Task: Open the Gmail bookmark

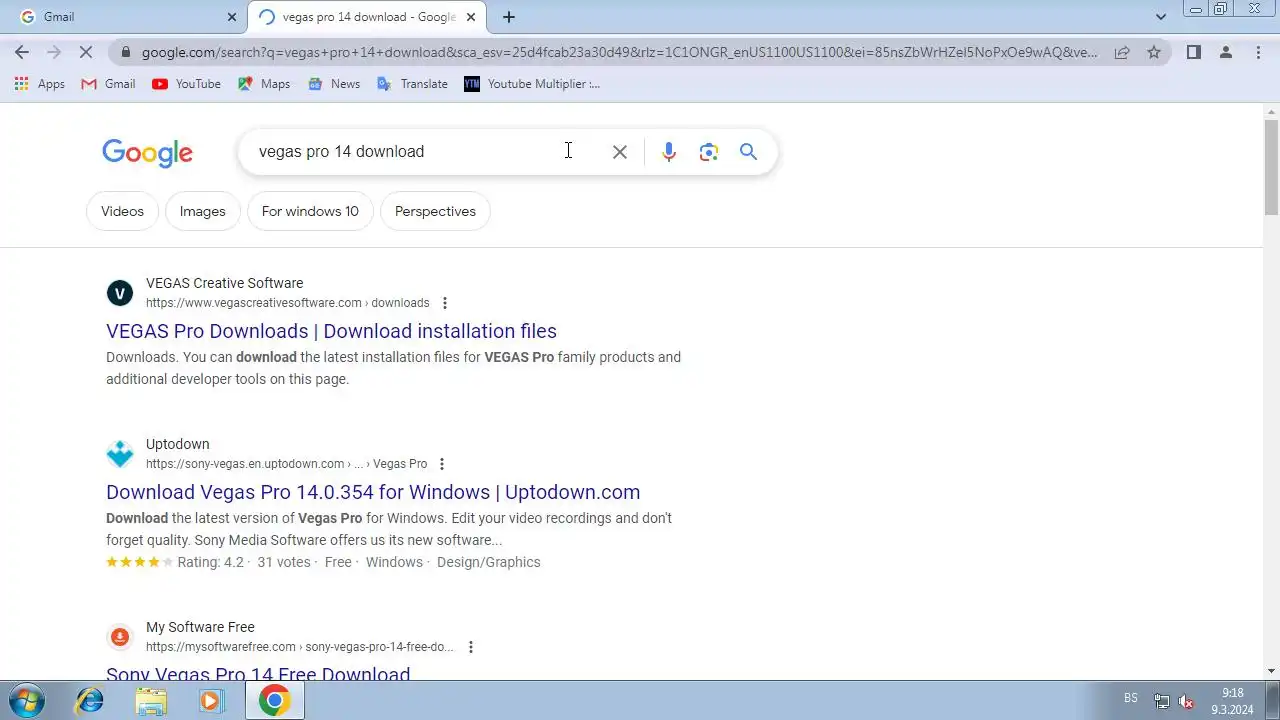Action: [x=108, y=84]
